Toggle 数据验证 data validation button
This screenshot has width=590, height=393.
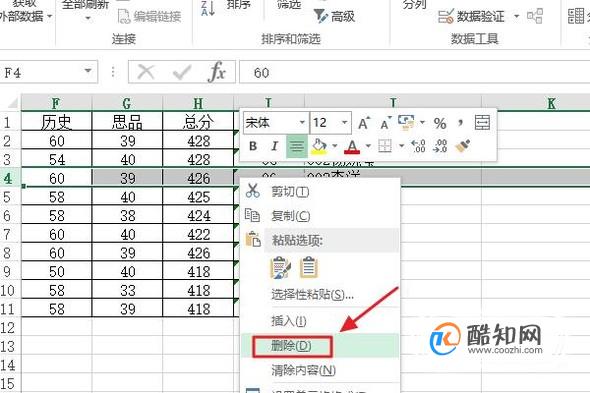[471, 17]
